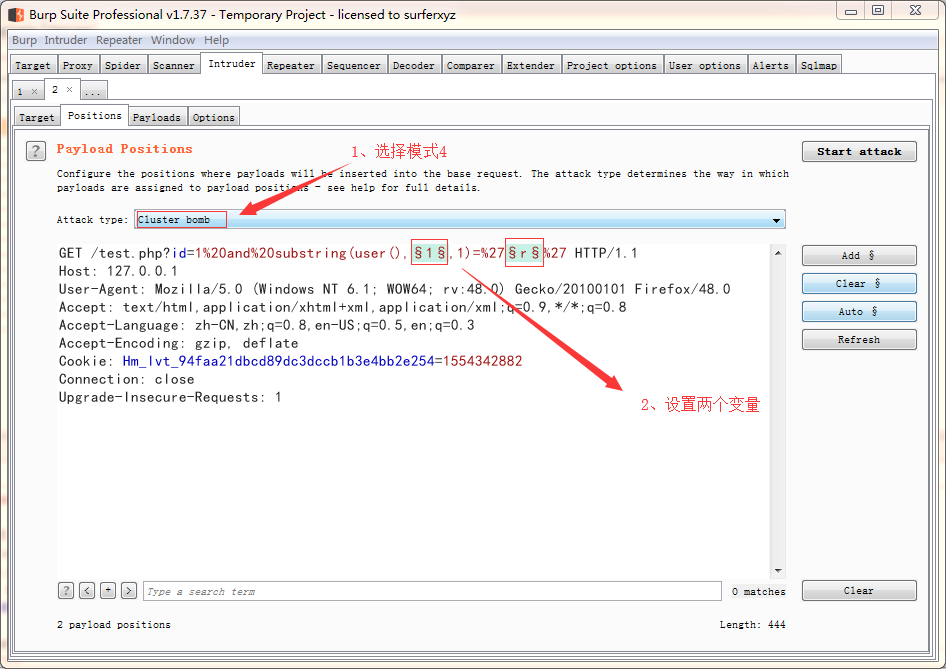Switch to the Decoder tab
Viewport: 946px width, 669px height.
[x=413, y=65]
